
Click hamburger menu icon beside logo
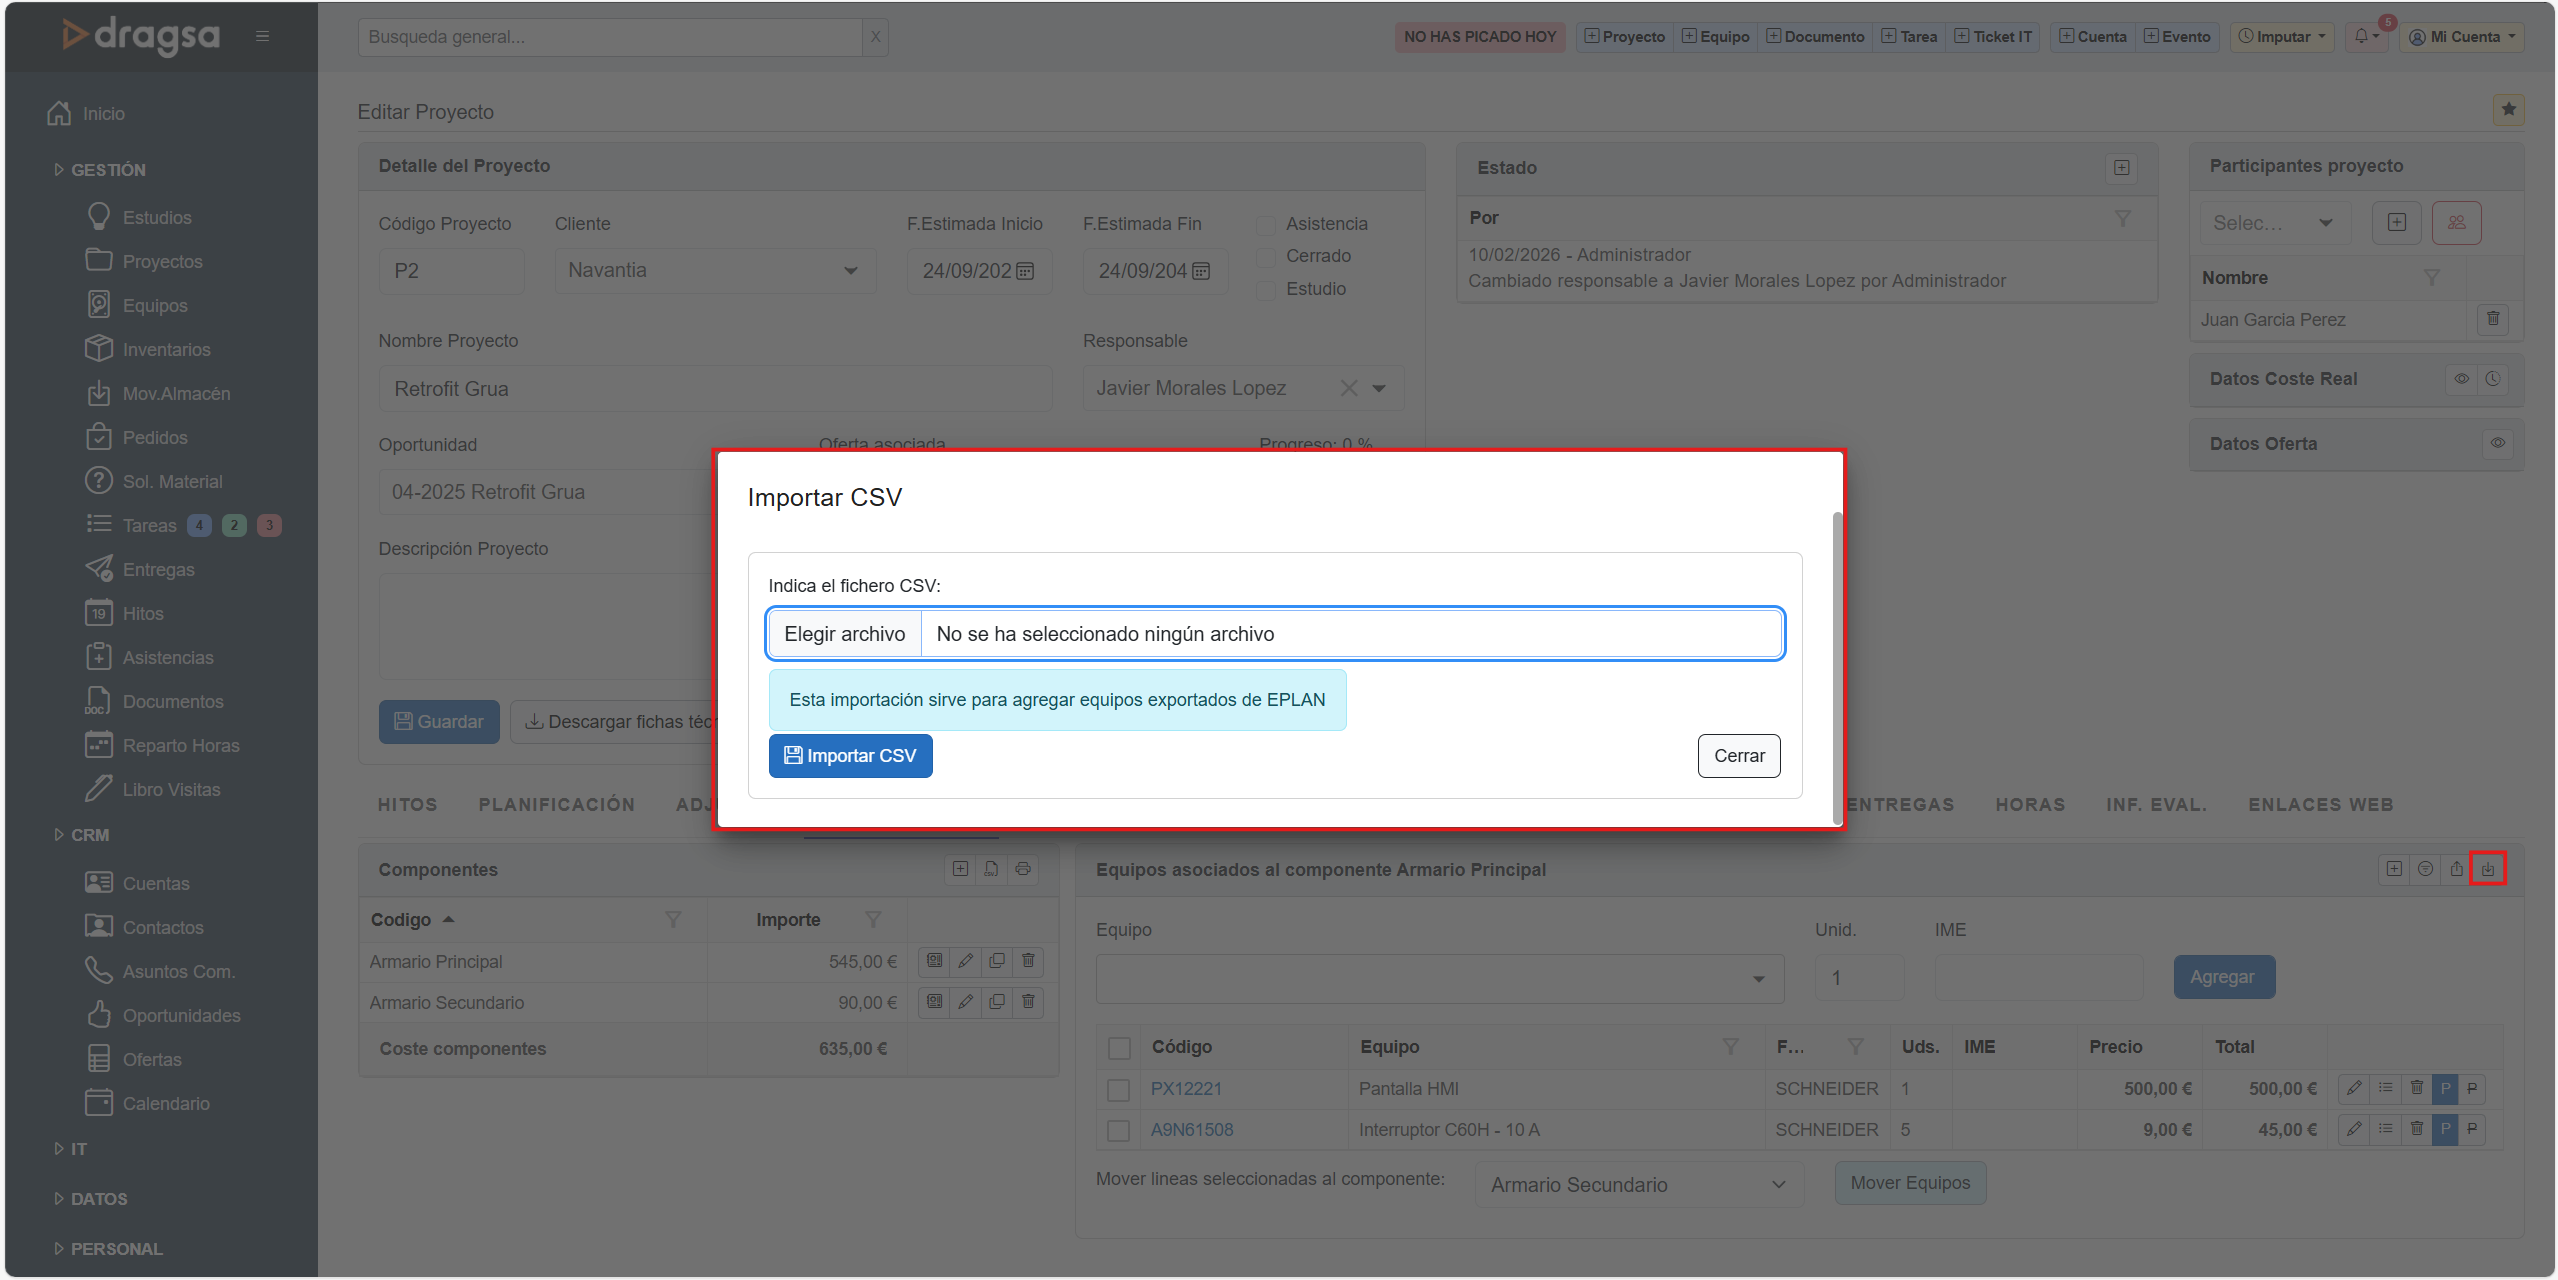point(262,37)
